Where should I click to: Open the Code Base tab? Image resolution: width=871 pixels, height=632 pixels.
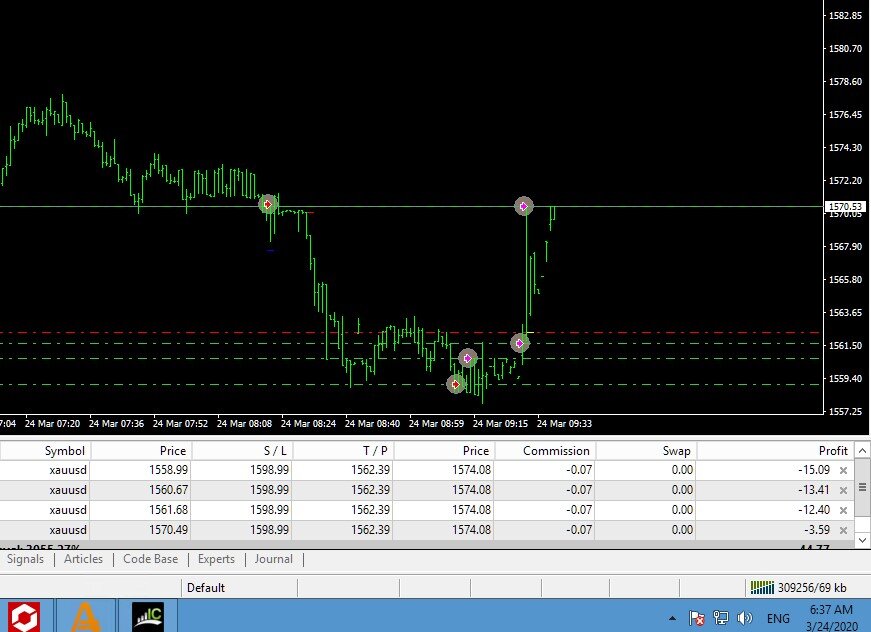click(x=151, y=559)
